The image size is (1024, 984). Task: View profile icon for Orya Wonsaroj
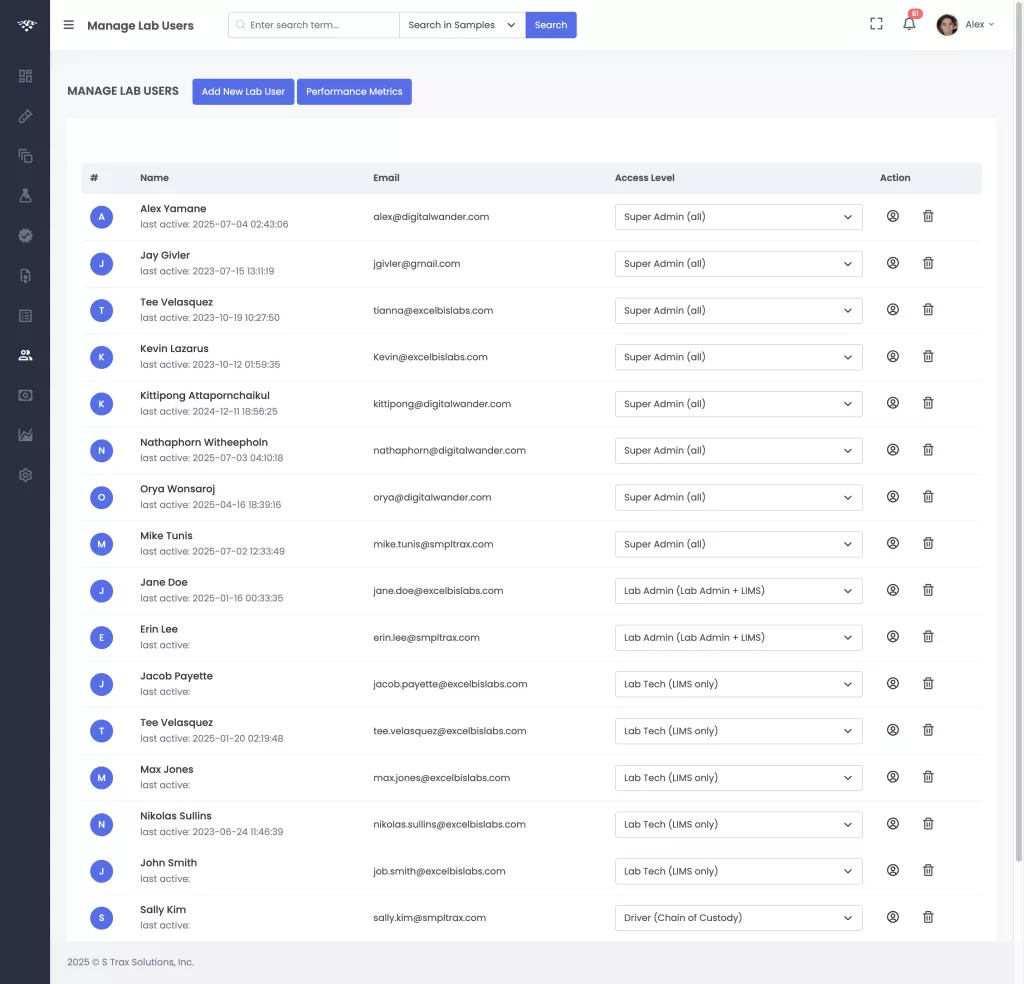pyautogui.click(x=893, y=496)
